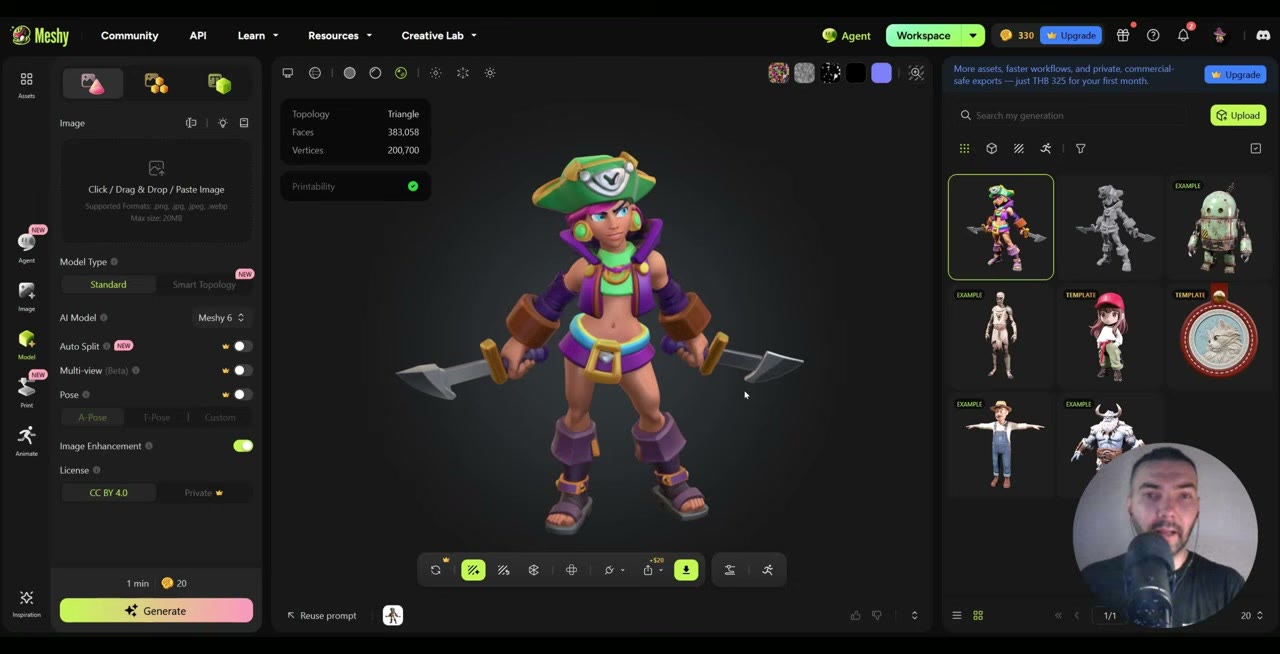Image resolution: width=1280 pixels, height=654 pixels.
Task: Open the Agent button in header
Action: 846,35
